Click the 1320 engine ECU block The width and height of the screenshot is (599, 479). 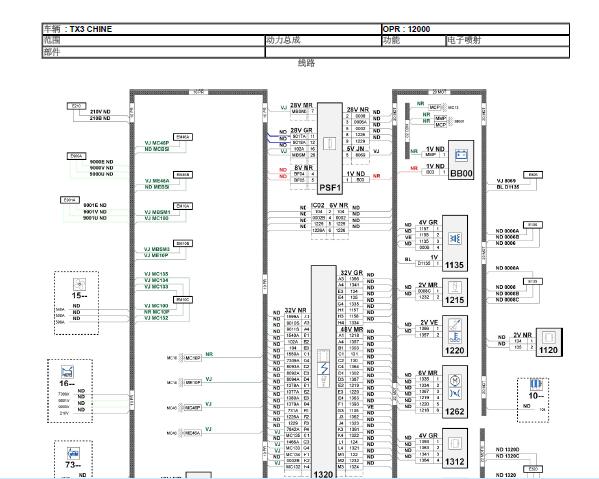tap(324, 372)
